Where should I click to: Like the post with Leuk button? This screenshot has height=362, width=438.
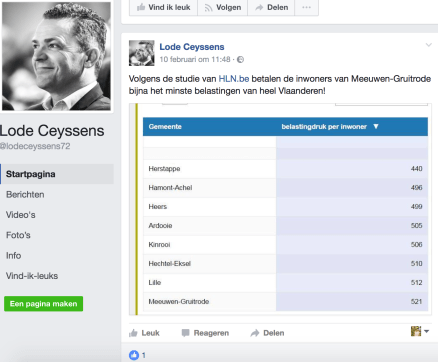144,333
